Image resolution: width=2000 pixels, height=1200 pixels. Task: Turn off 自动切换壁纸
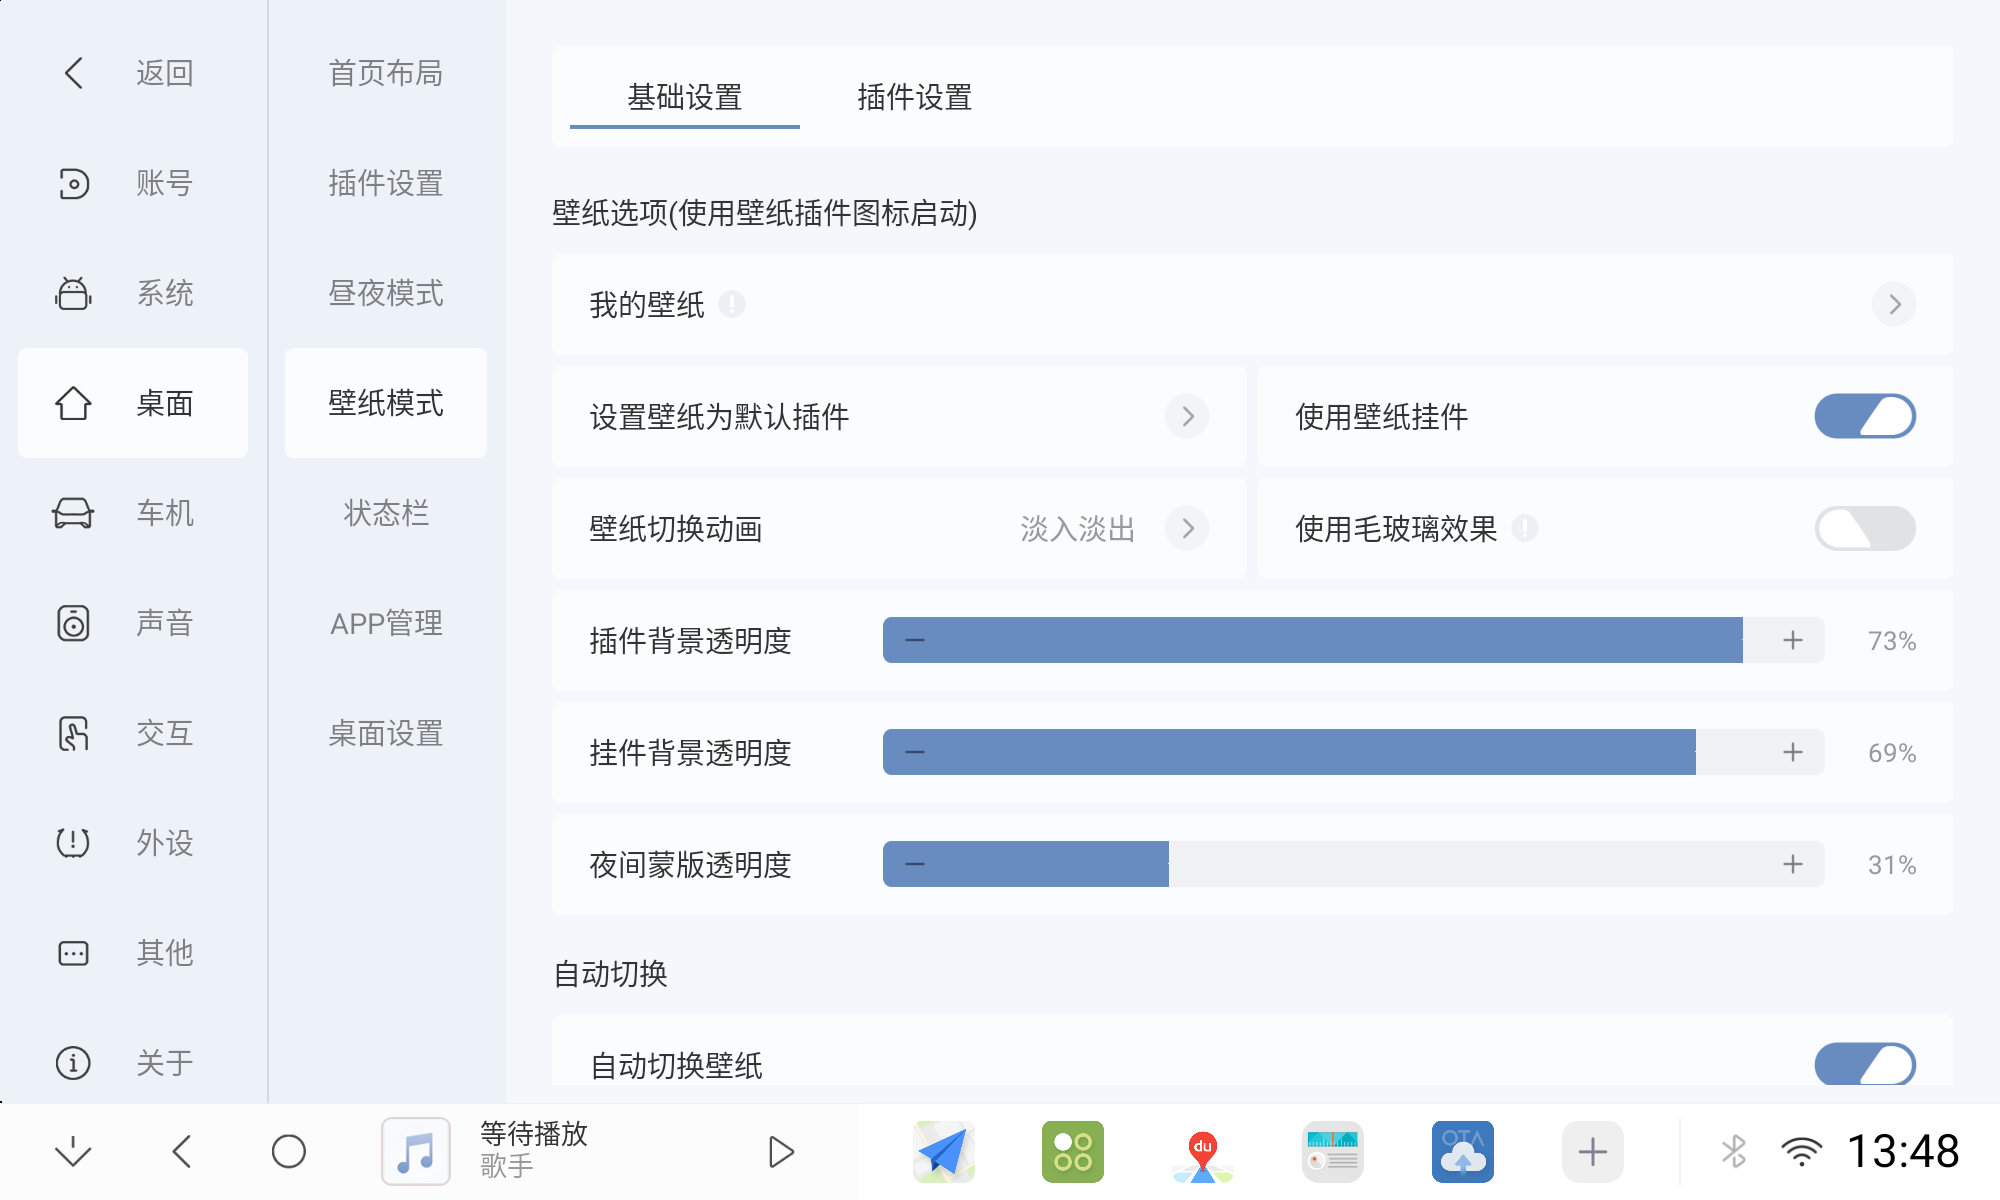coord(1863,1065)
